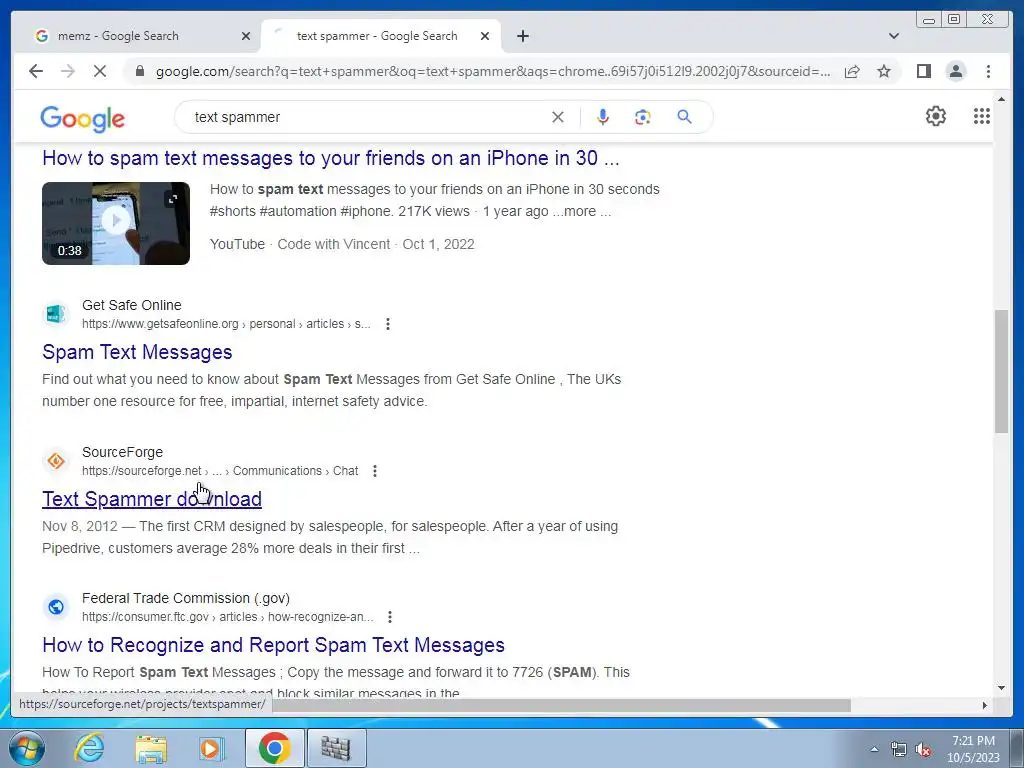Click the scroll down arrow
1024x768 pixels.
point(1001,688)
